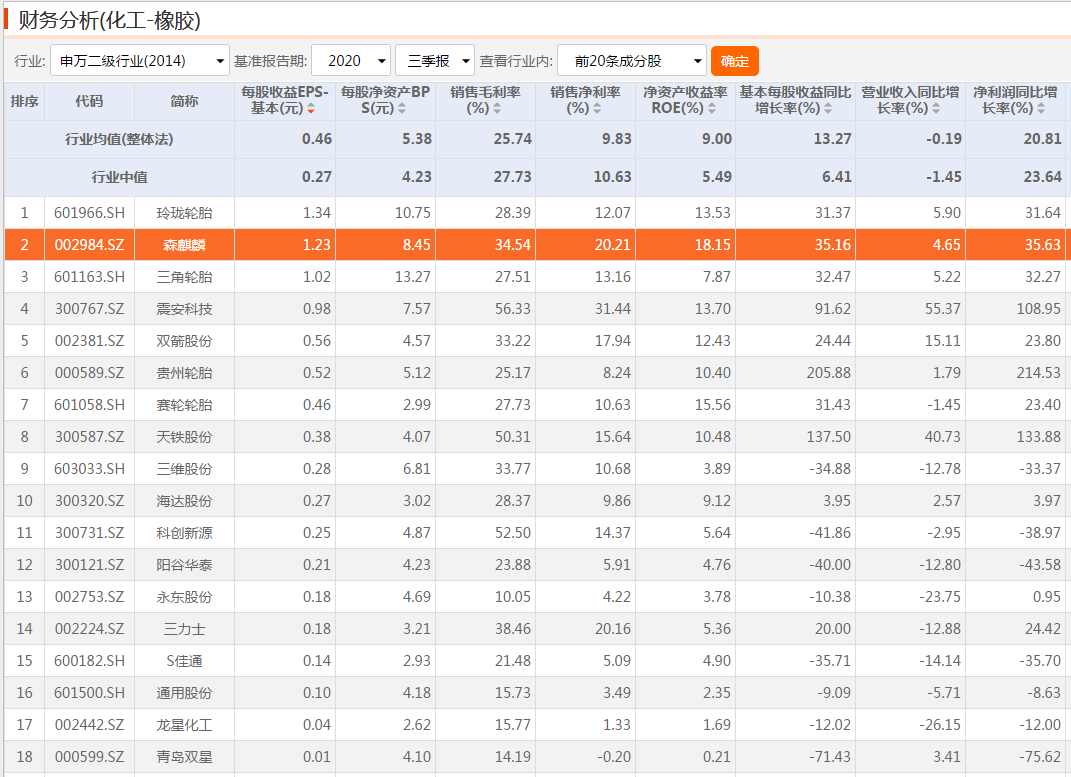Screen dimensions: 1071x777
Task: Click the 三力士 name cell
Action: [x=184, y=629]
